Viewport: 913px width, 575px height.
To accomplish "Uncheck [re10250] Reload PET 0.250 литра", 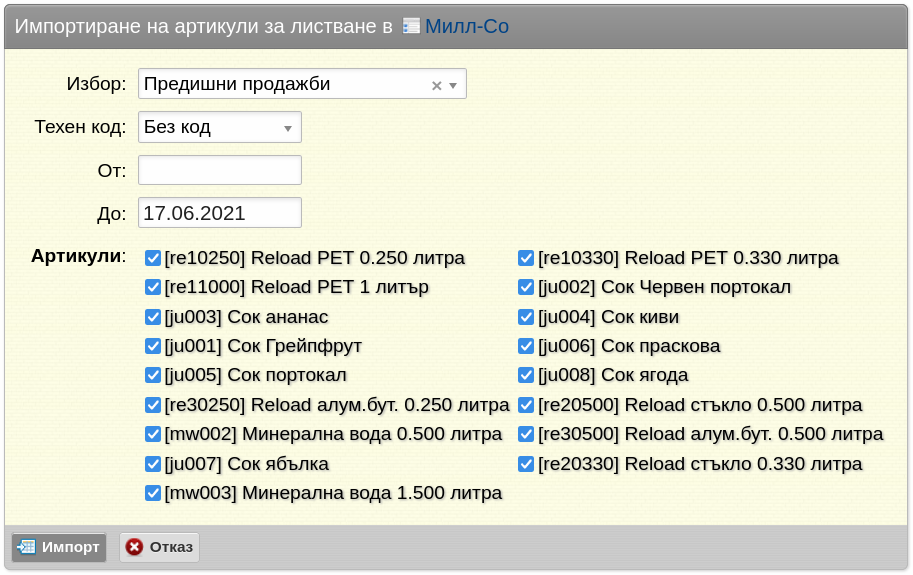I will [x=153, y=258].
